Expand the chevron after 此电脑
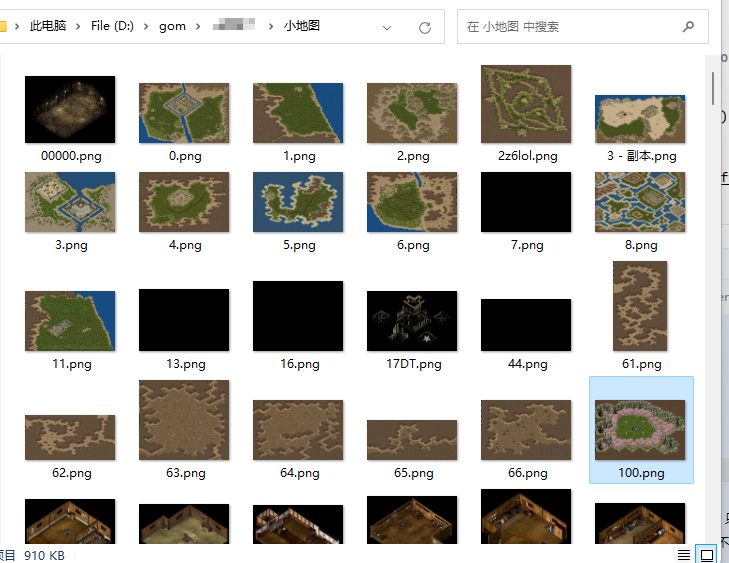Image resolution: width=729 pixels, height=563 pixels. (78, 26)
